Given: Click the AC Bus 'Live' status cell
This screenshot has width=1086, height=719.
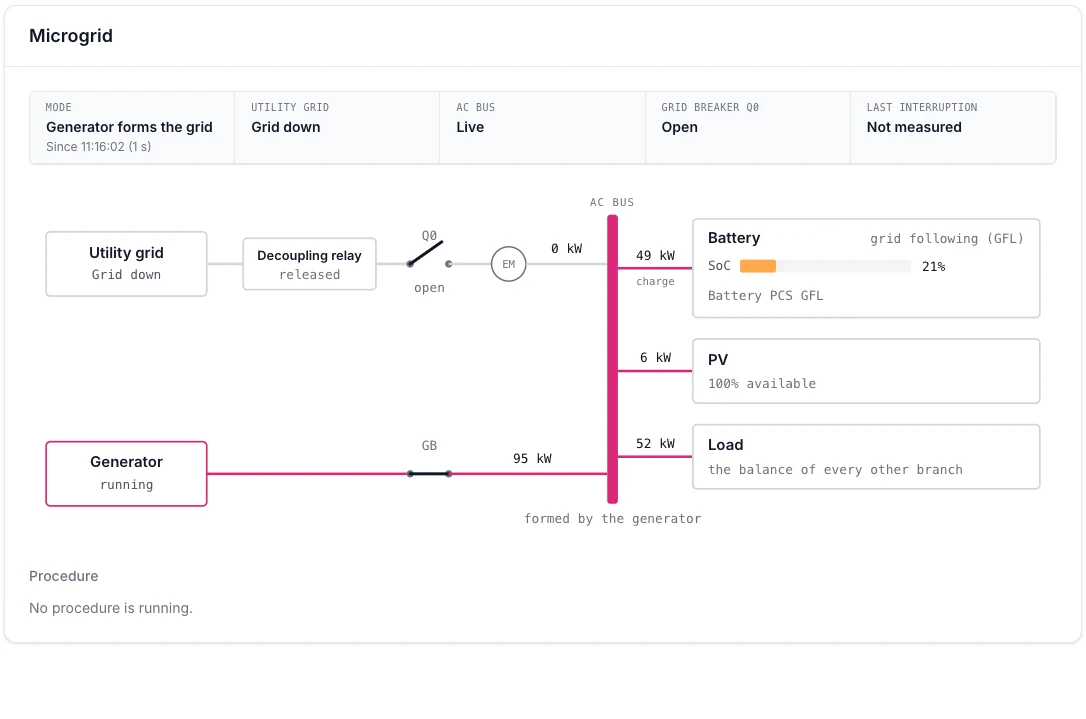Looking at the screenshot, I should point(542,127).
